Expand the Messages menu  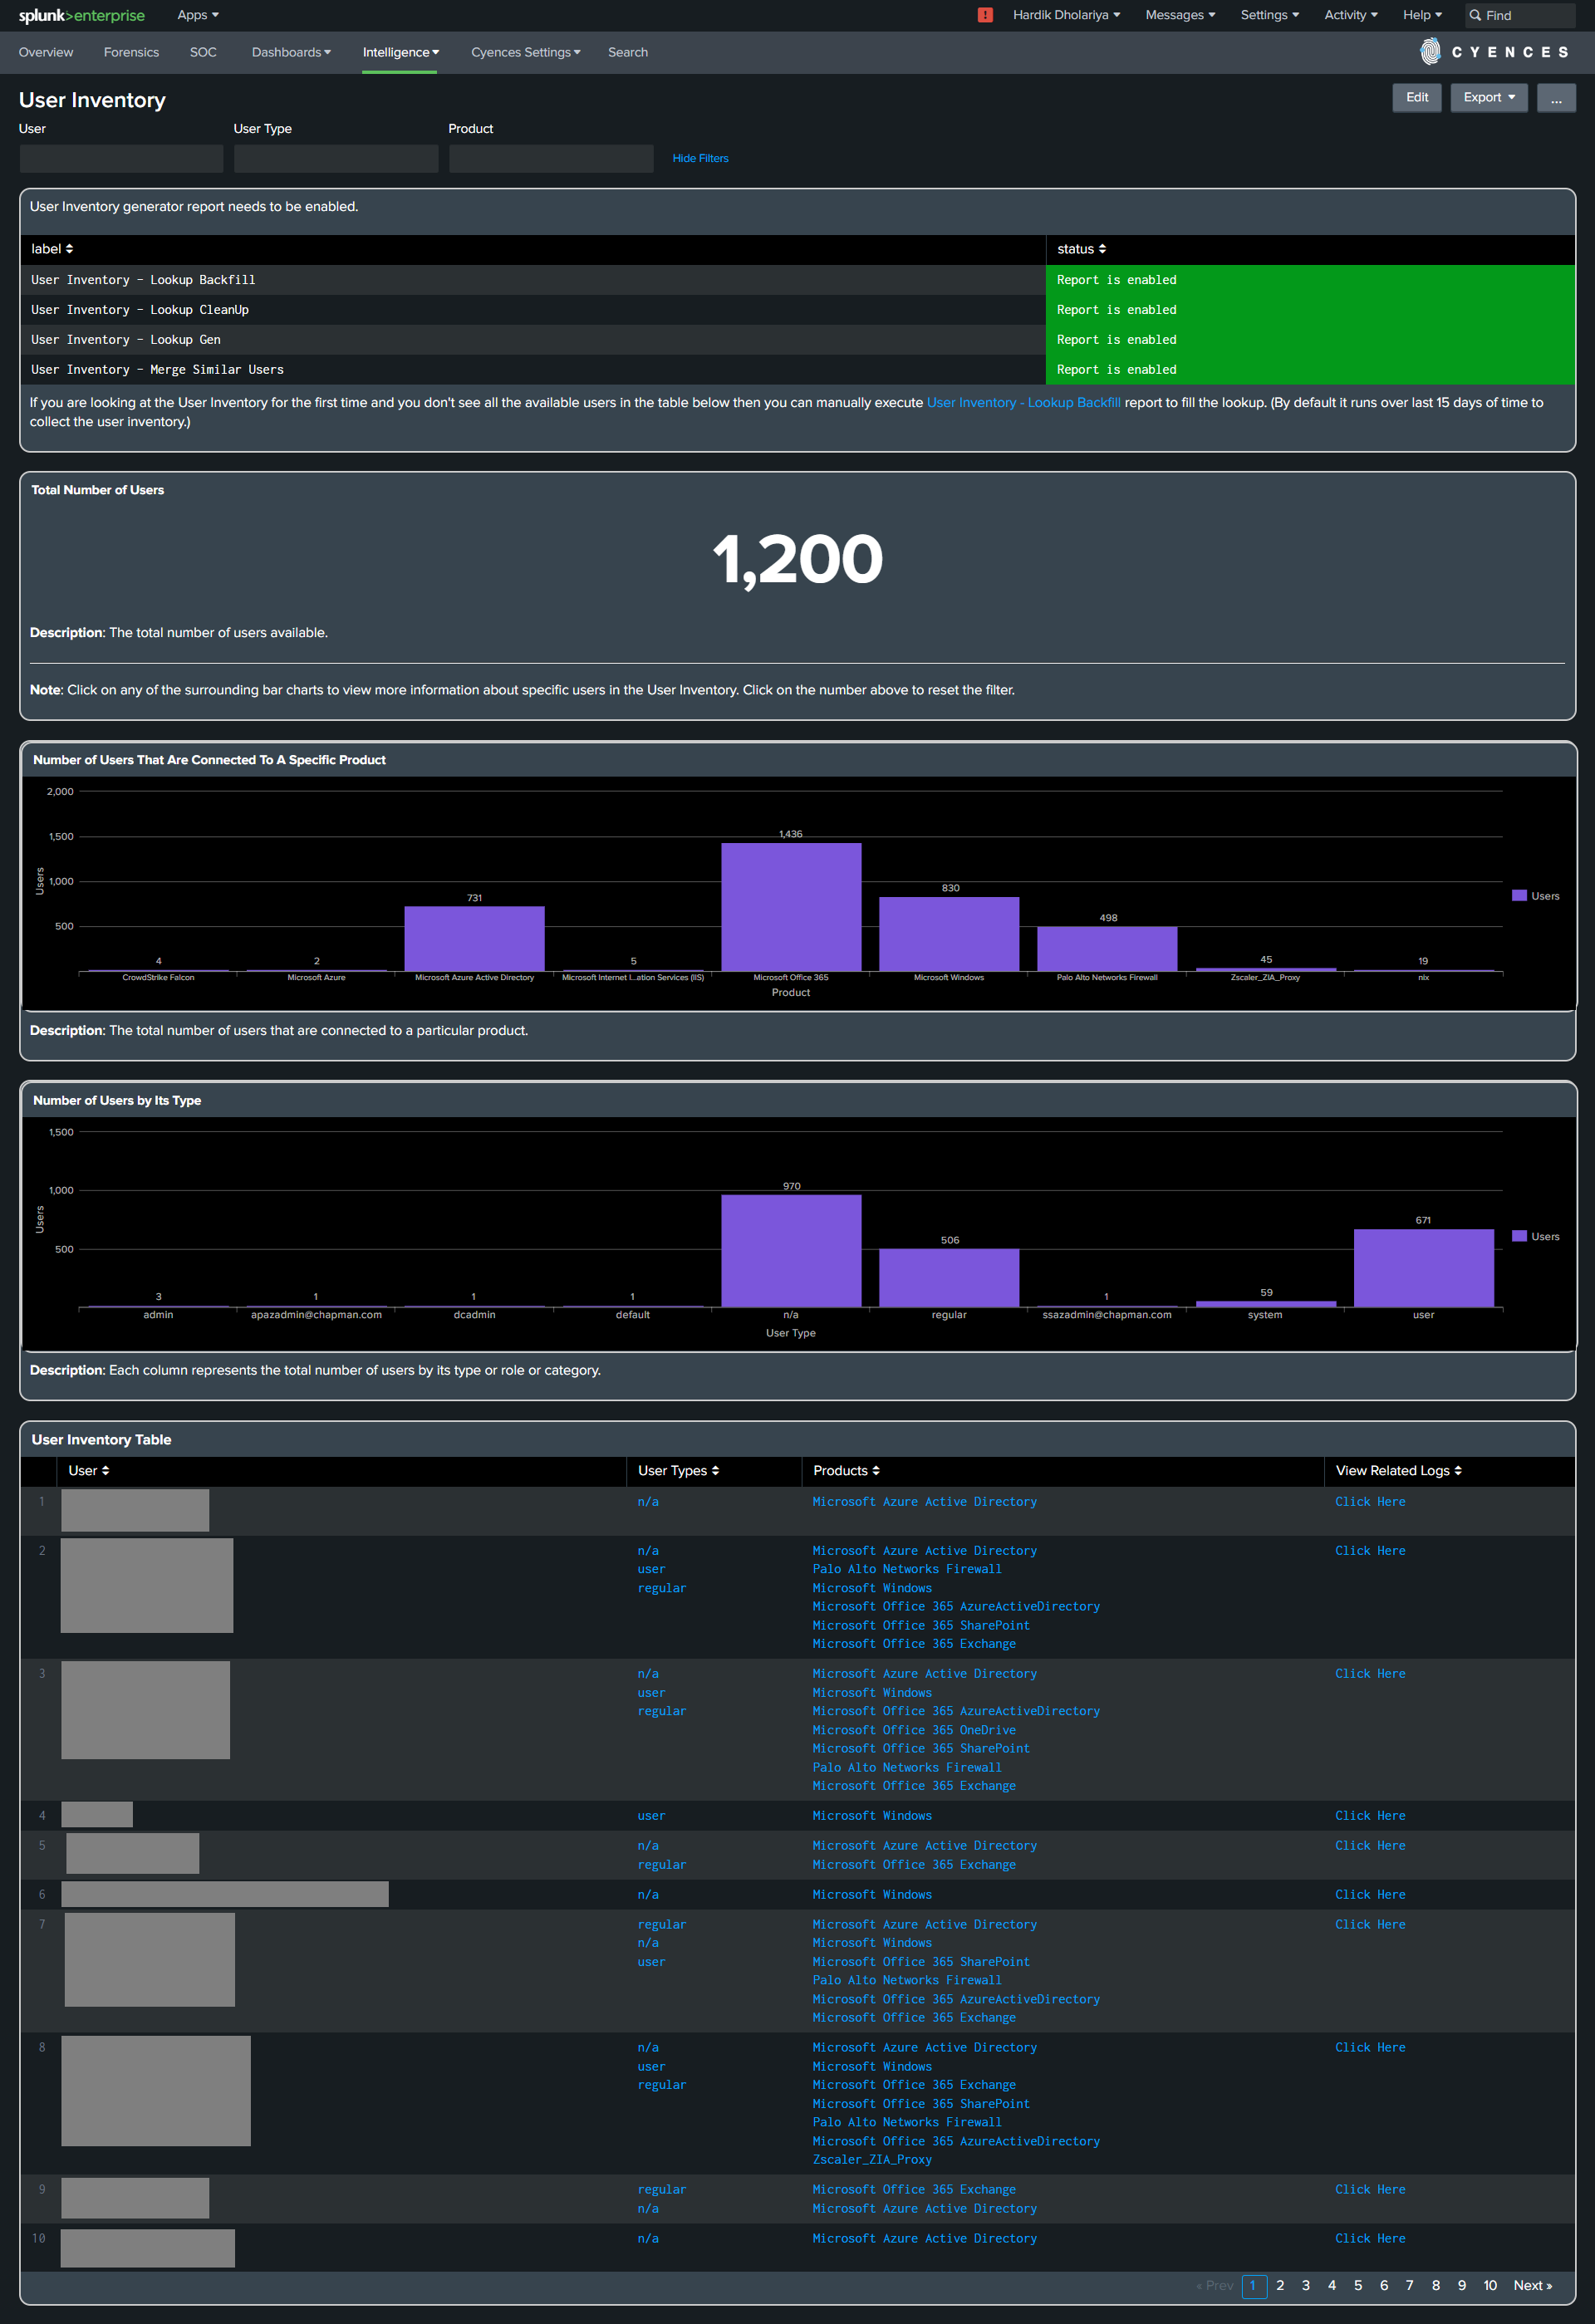click(x=1180, y=15)
